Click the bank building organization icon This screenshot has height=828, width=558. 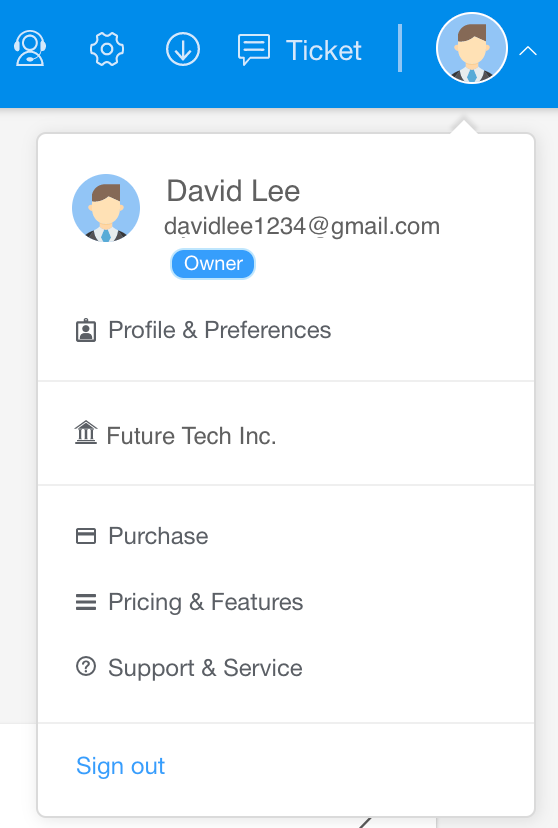pyautogui.click(x=86, y=432)
